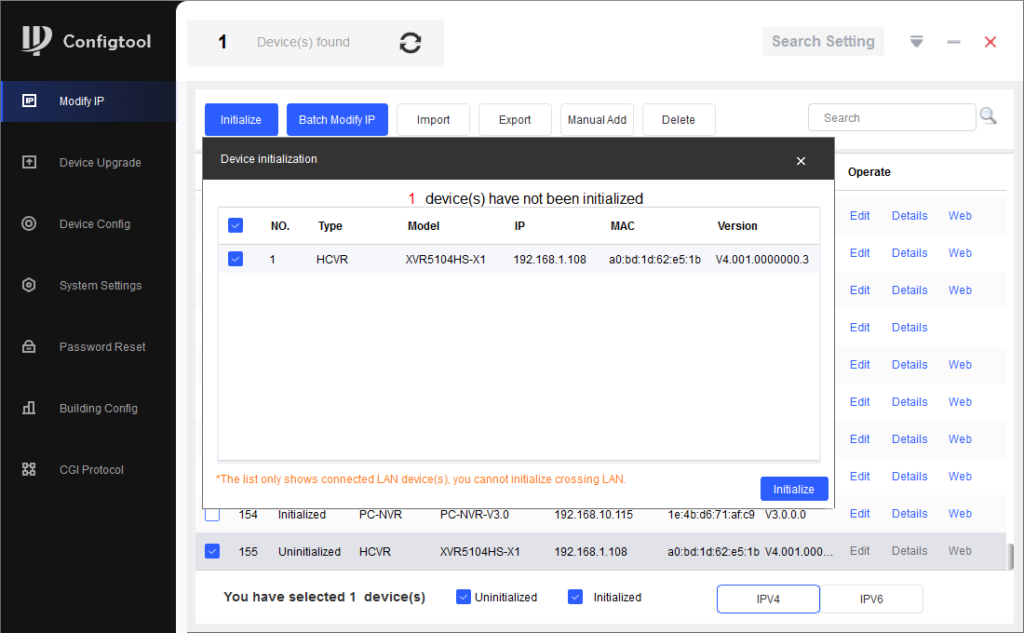Select the Modify IP sidebar item
This screenshot has width=1024, height=633.
click(88, 101)
